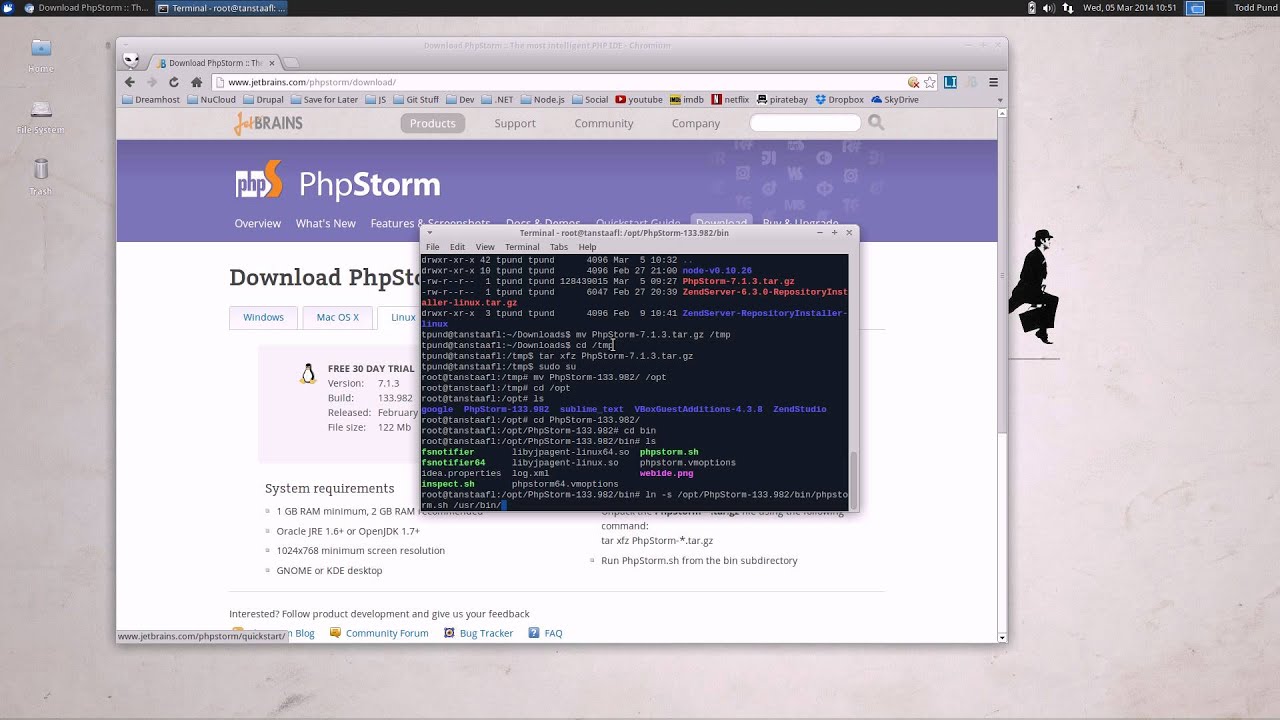
Task: Switch to the Windows download tab
Action: click(x=263, y=317)
